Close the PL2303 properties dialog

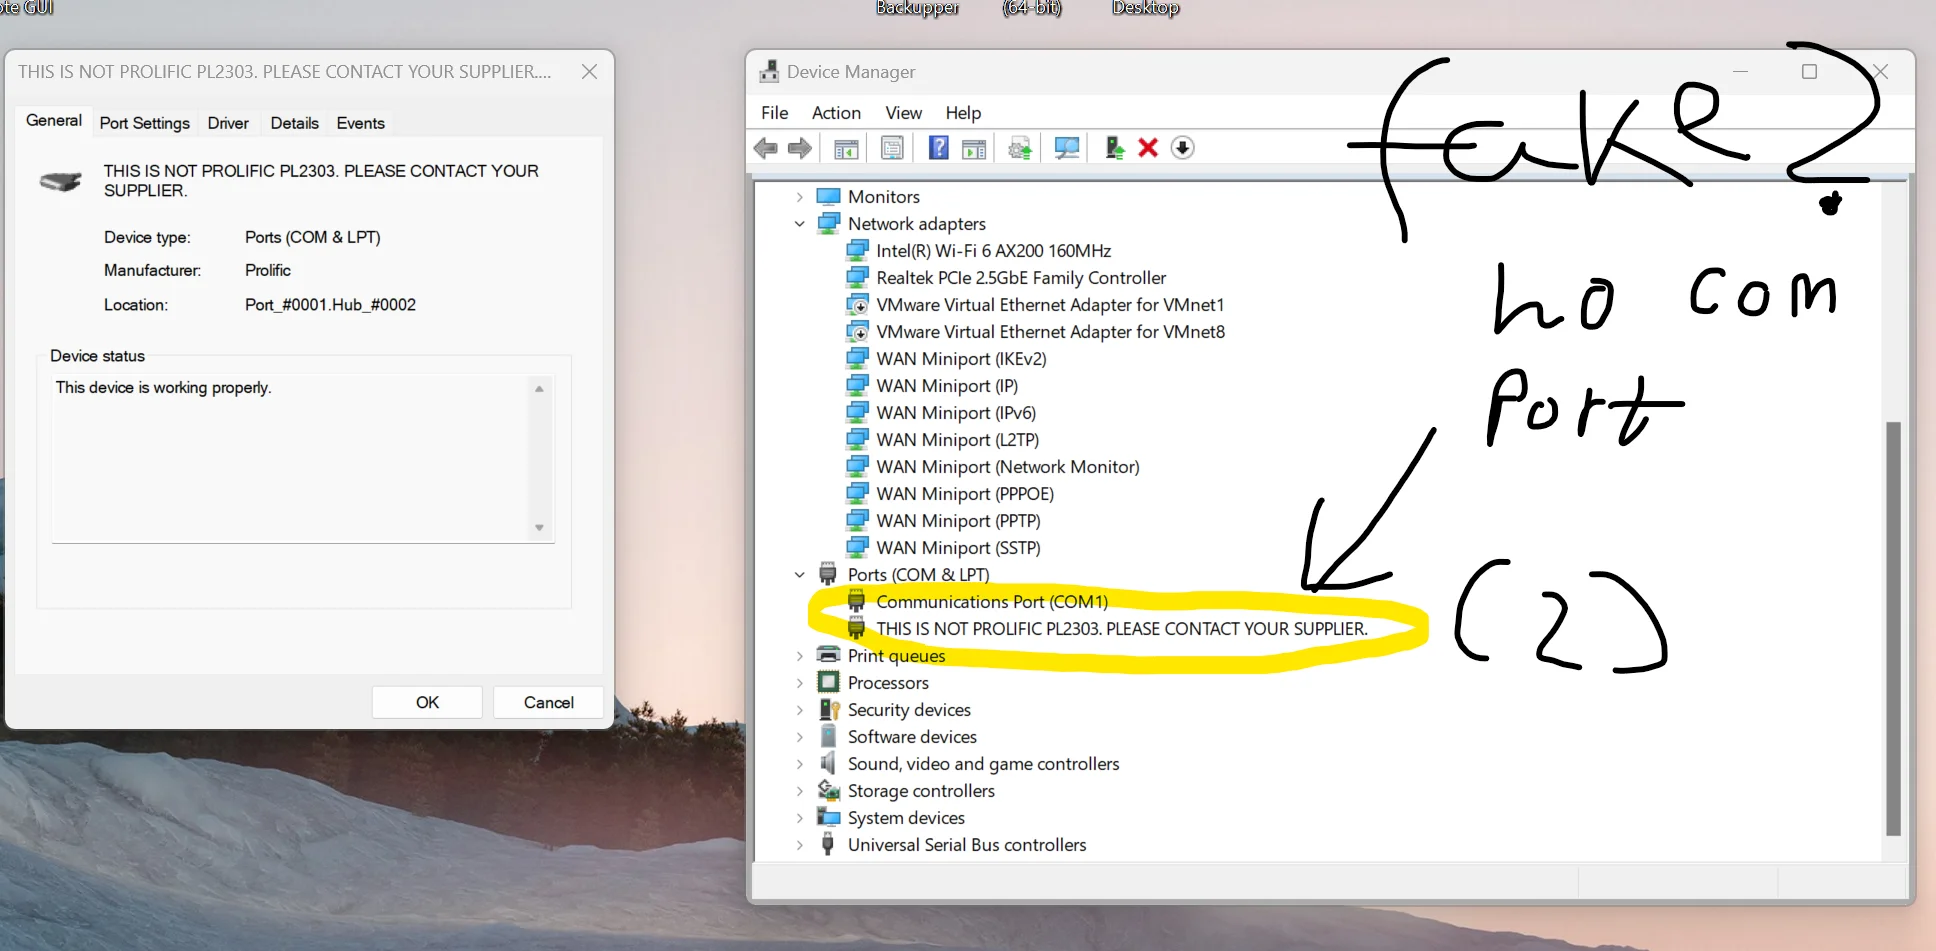coord(589,72)
